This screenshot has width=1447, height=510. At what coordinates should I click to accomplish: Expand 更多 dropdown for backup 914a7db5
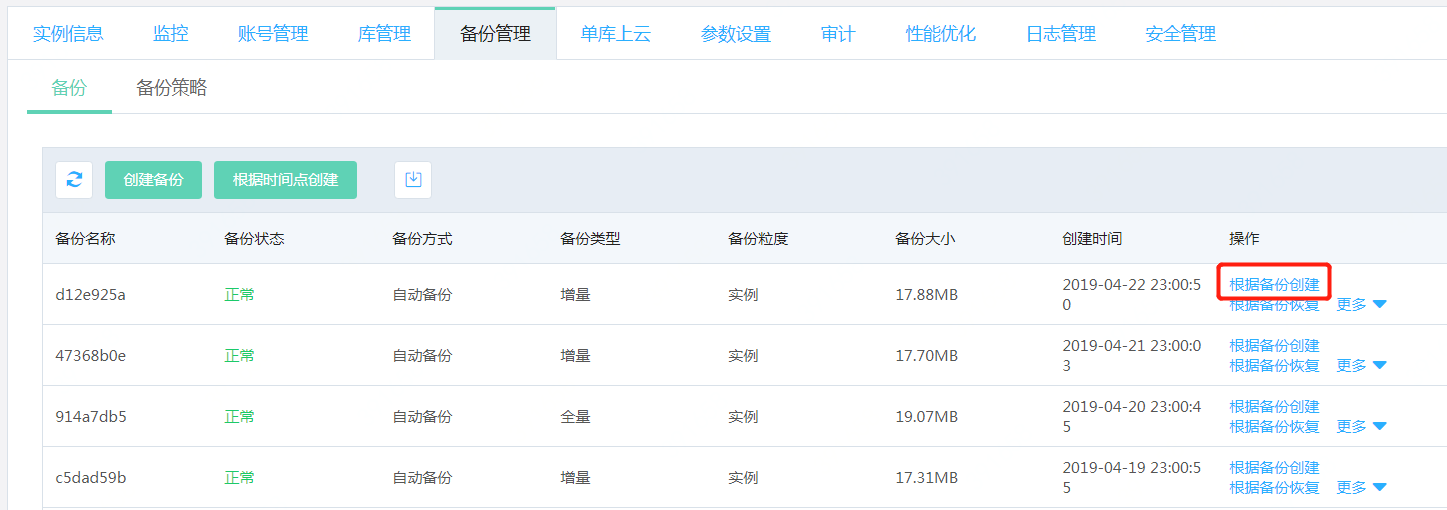[x=1362, y=427]
